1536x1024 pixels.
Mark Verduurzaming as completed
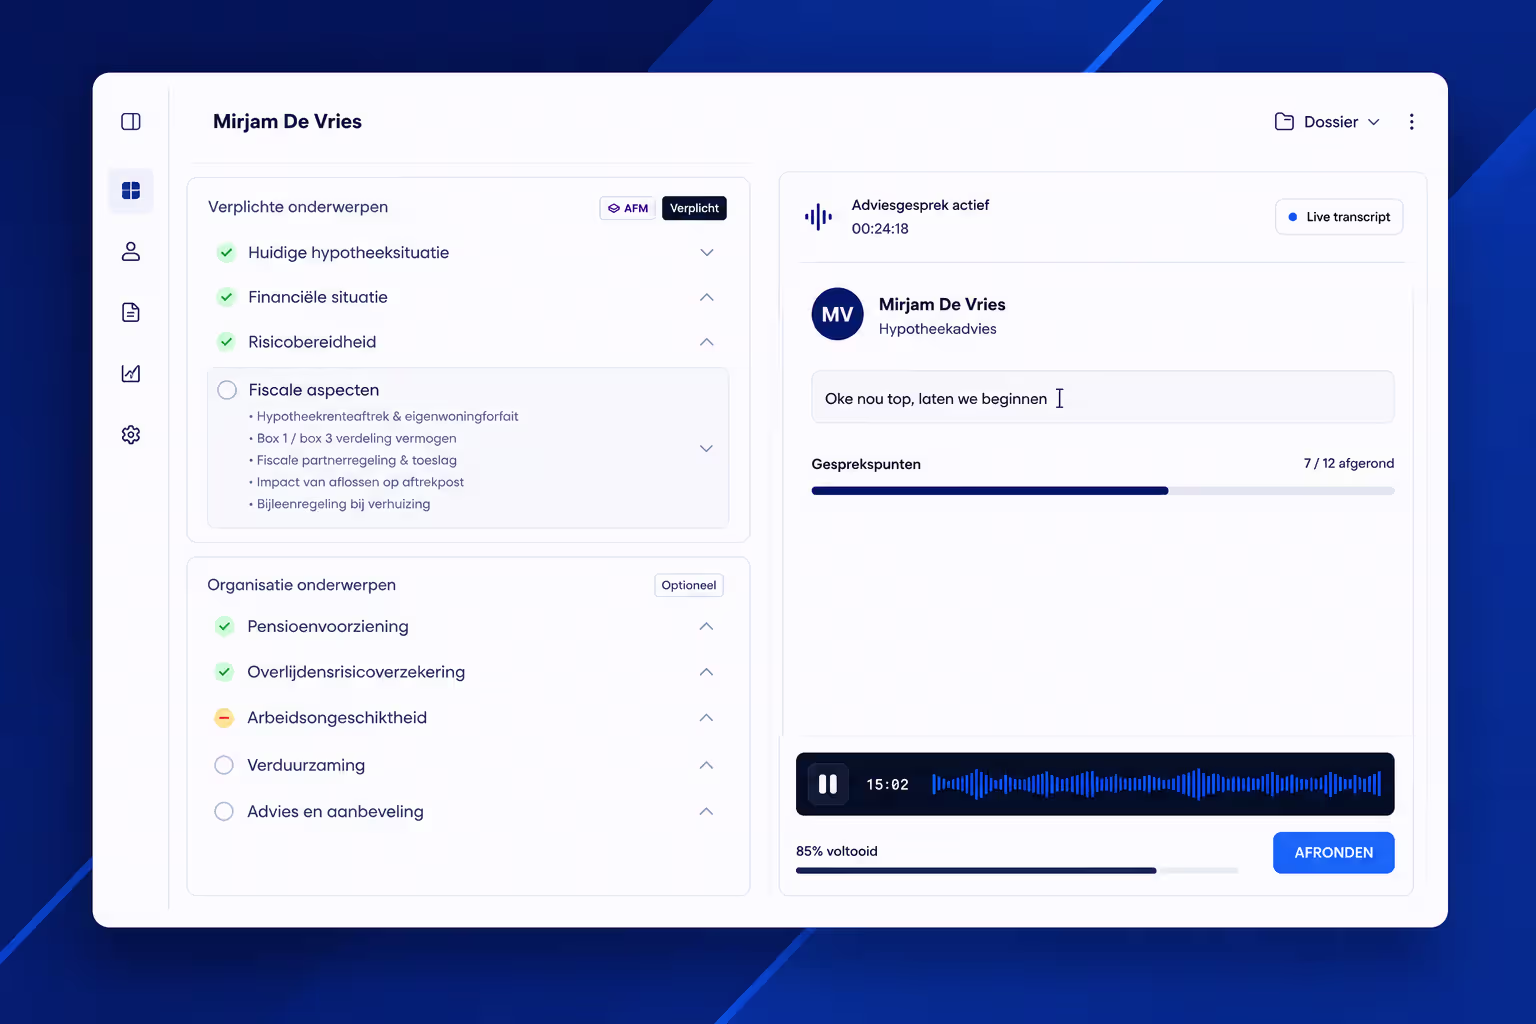pyautogui.click(x=224, y=765)
